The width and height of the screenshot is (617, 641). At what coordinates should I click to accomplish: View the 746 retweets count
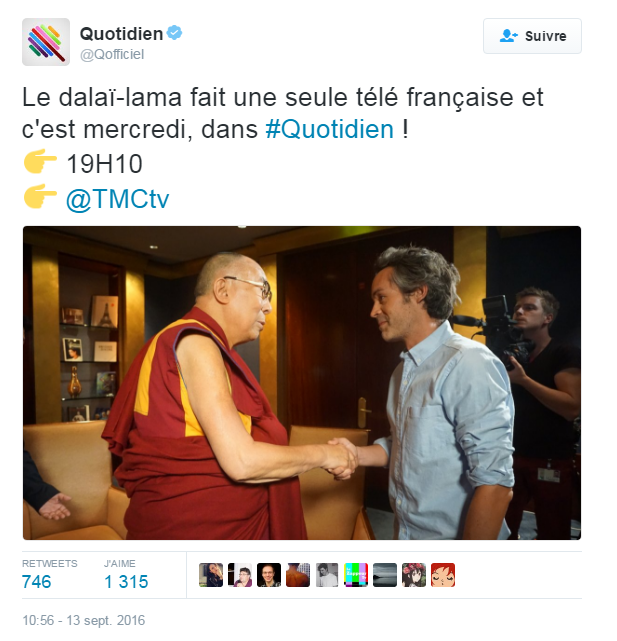pyautogui.click(x=37, y=582)
